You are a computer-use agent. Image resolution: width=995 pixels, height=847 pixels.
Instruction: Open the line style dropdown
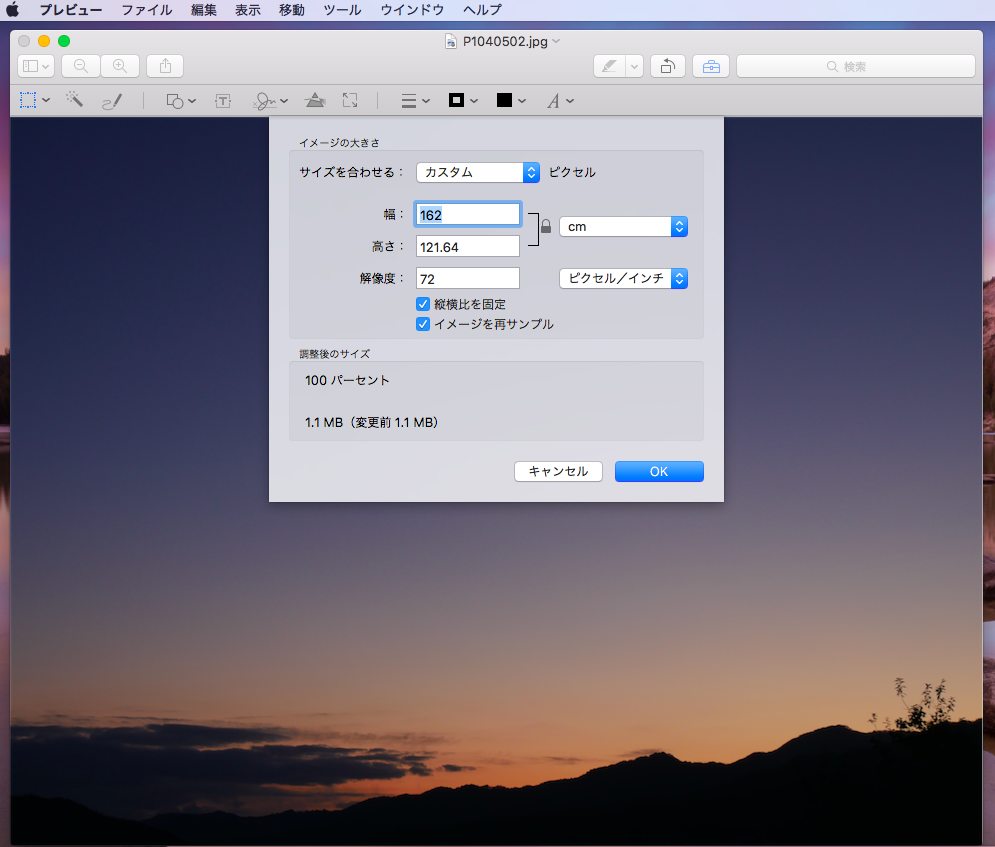pyautogui.click(x=416, y=101)
